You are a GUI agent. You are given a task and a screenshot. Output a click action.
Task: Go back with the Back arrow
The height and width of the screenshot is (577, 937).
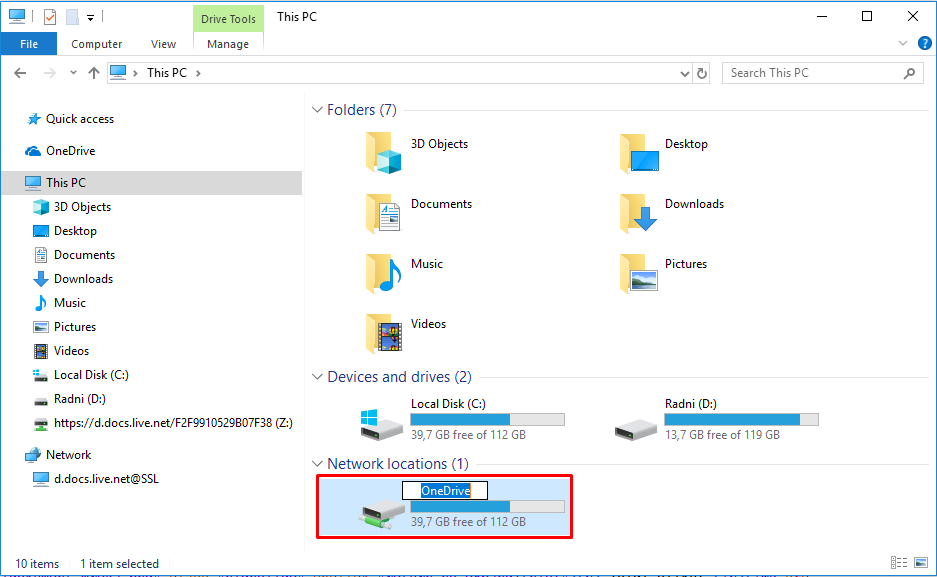pos(20,73)
